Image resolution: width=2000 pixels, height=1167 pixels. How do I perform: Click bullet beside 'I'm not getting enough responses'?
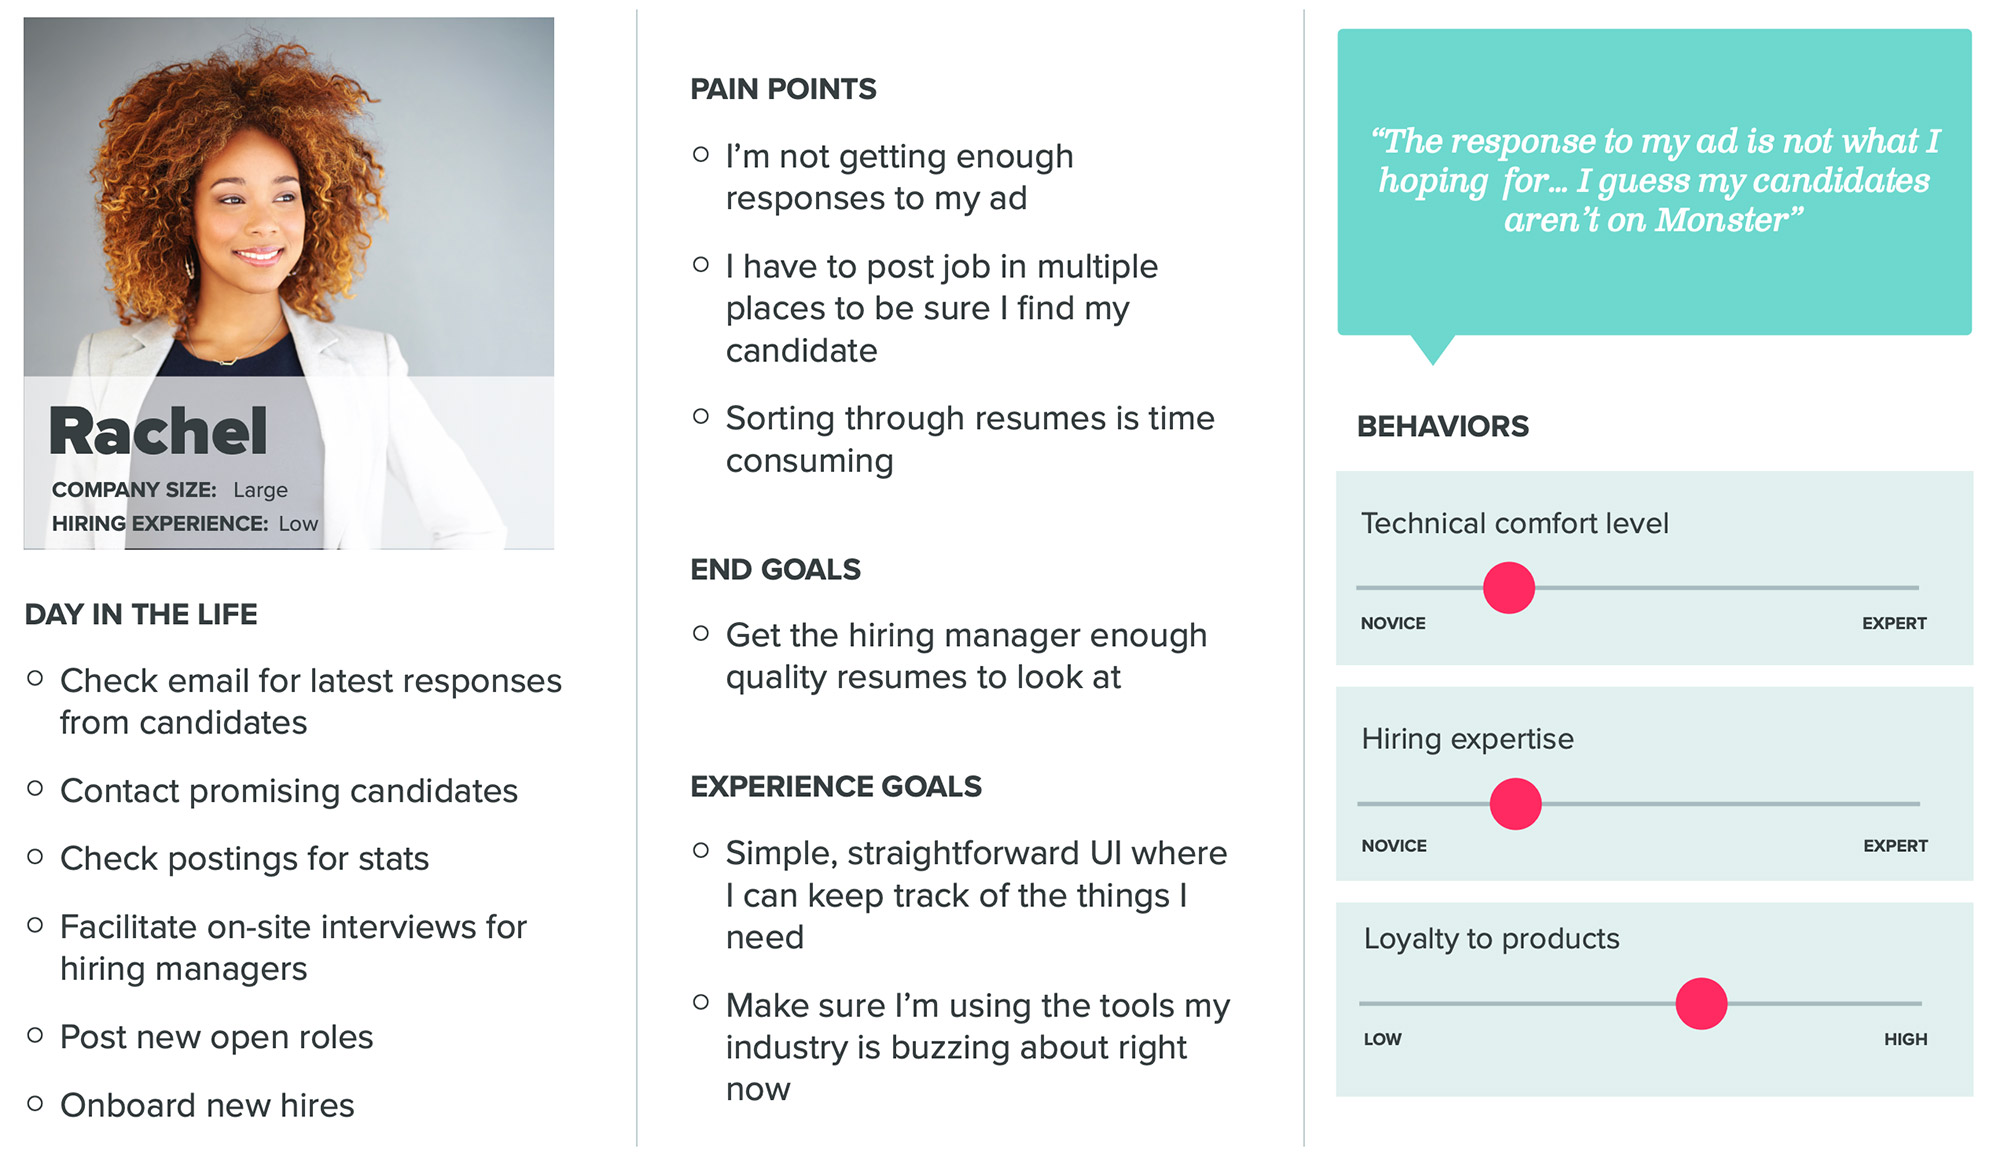click(701, 154)
